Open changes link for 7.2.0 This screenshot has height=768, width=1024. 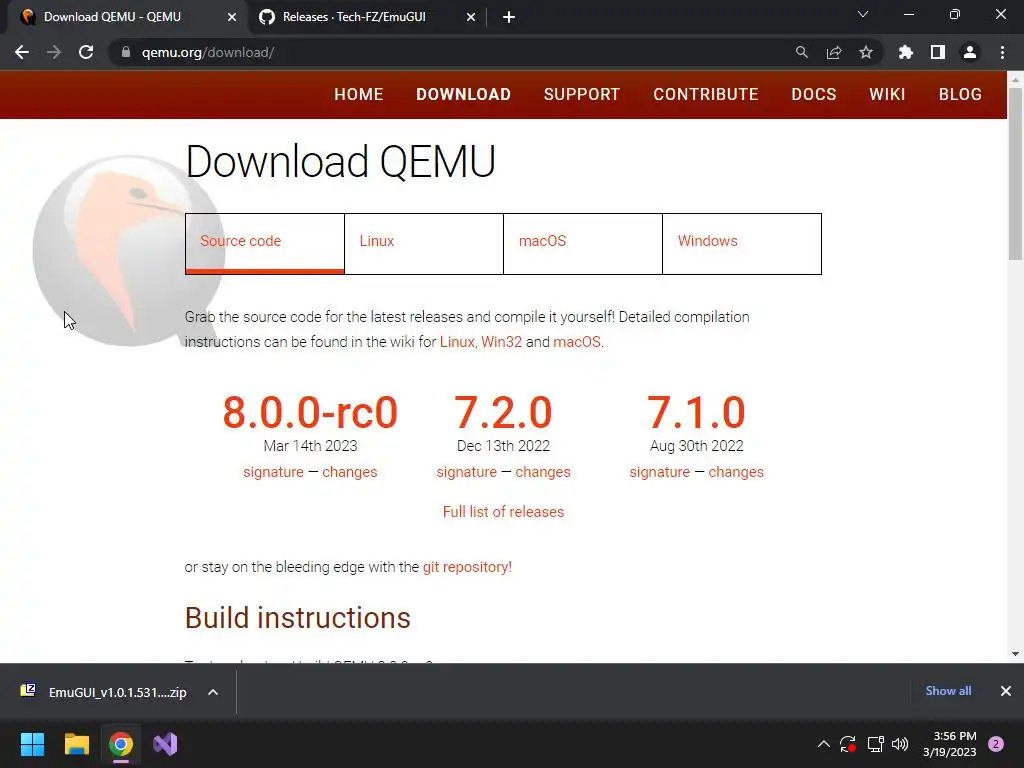tap(543, 472)
